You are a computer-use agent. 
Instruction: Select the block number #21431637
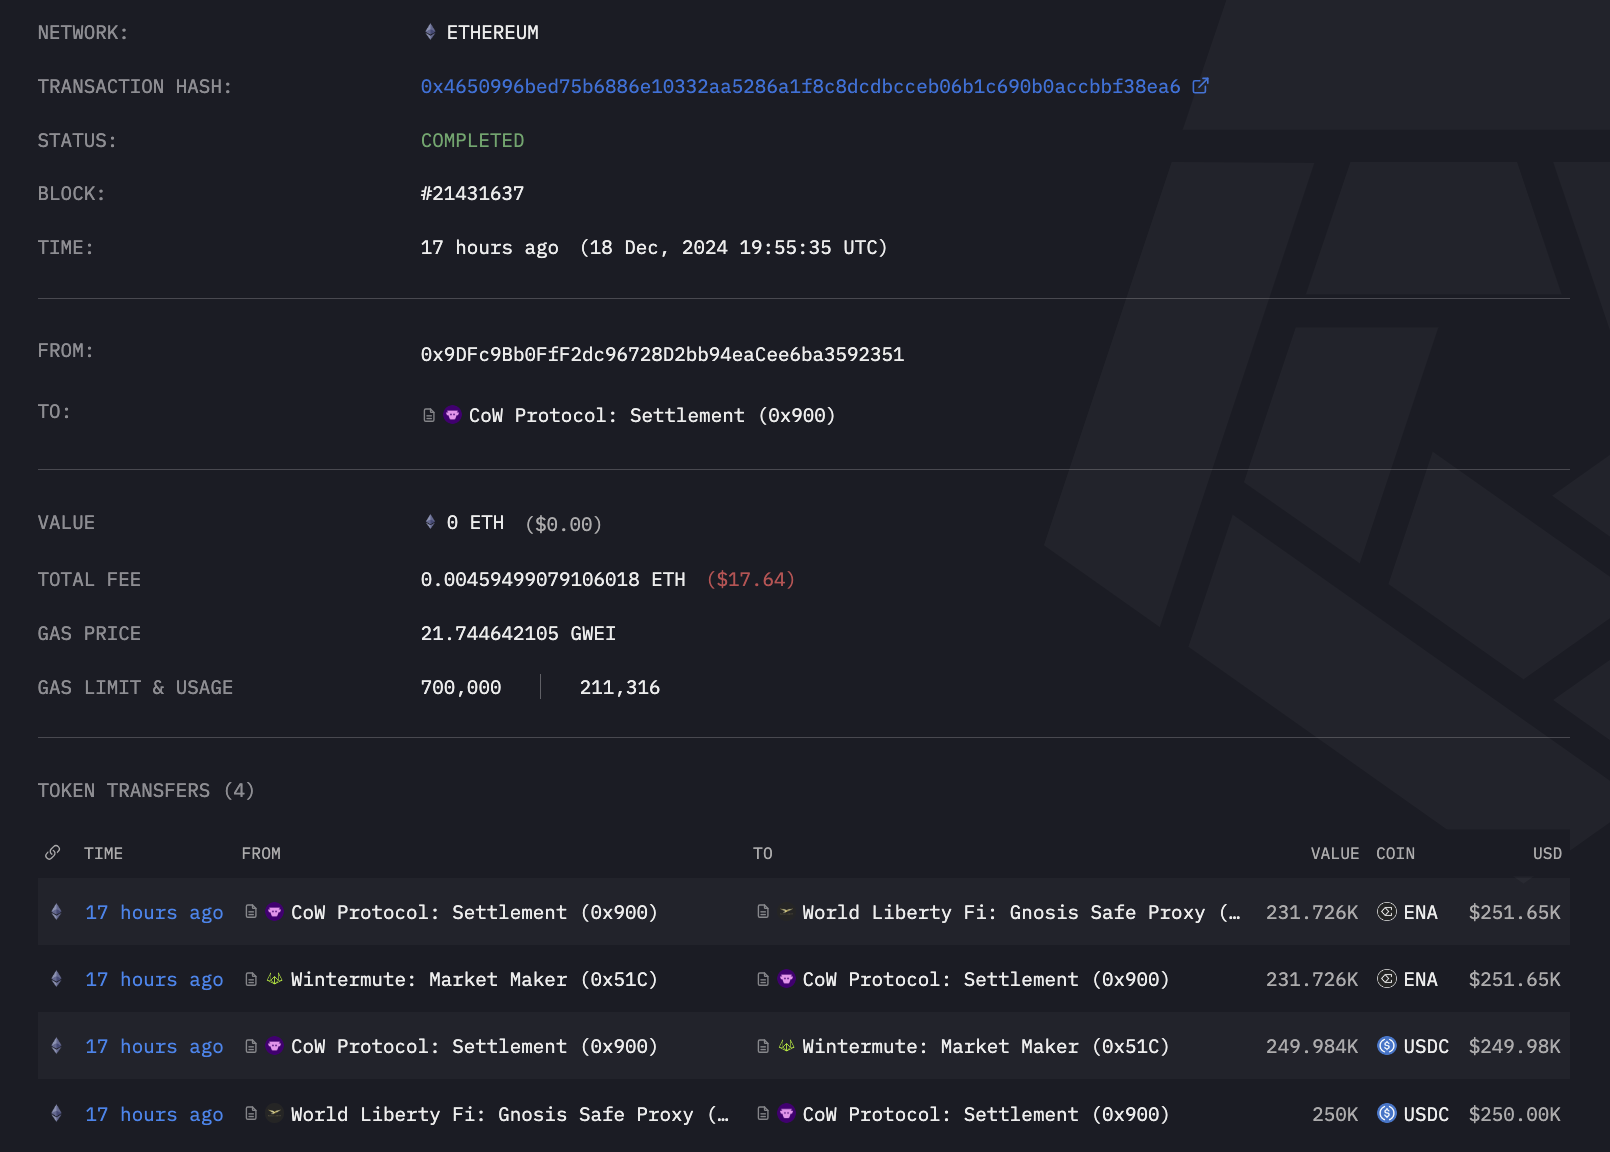pos(472,194)
